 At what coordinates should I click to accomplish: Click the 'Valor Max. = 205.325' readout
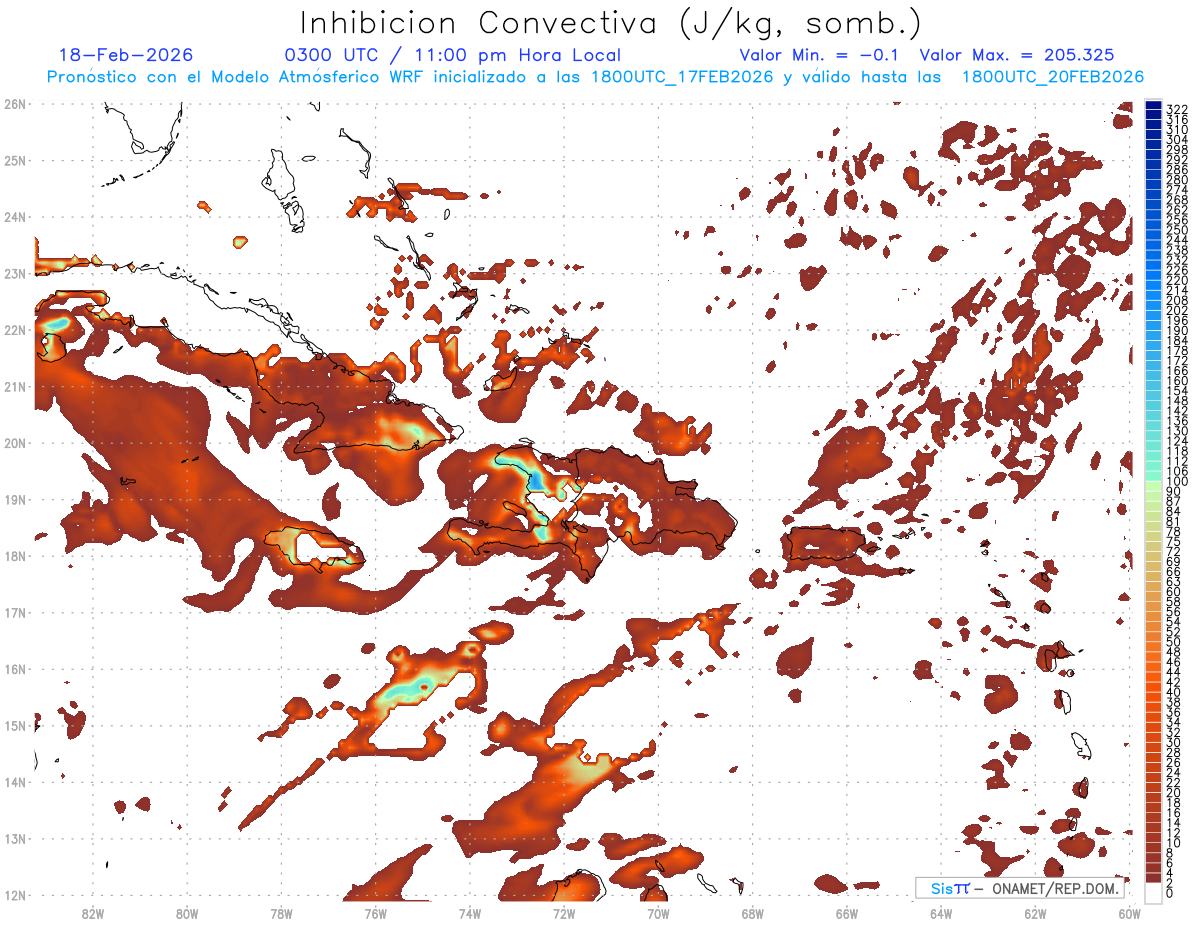click(1016, 56)
